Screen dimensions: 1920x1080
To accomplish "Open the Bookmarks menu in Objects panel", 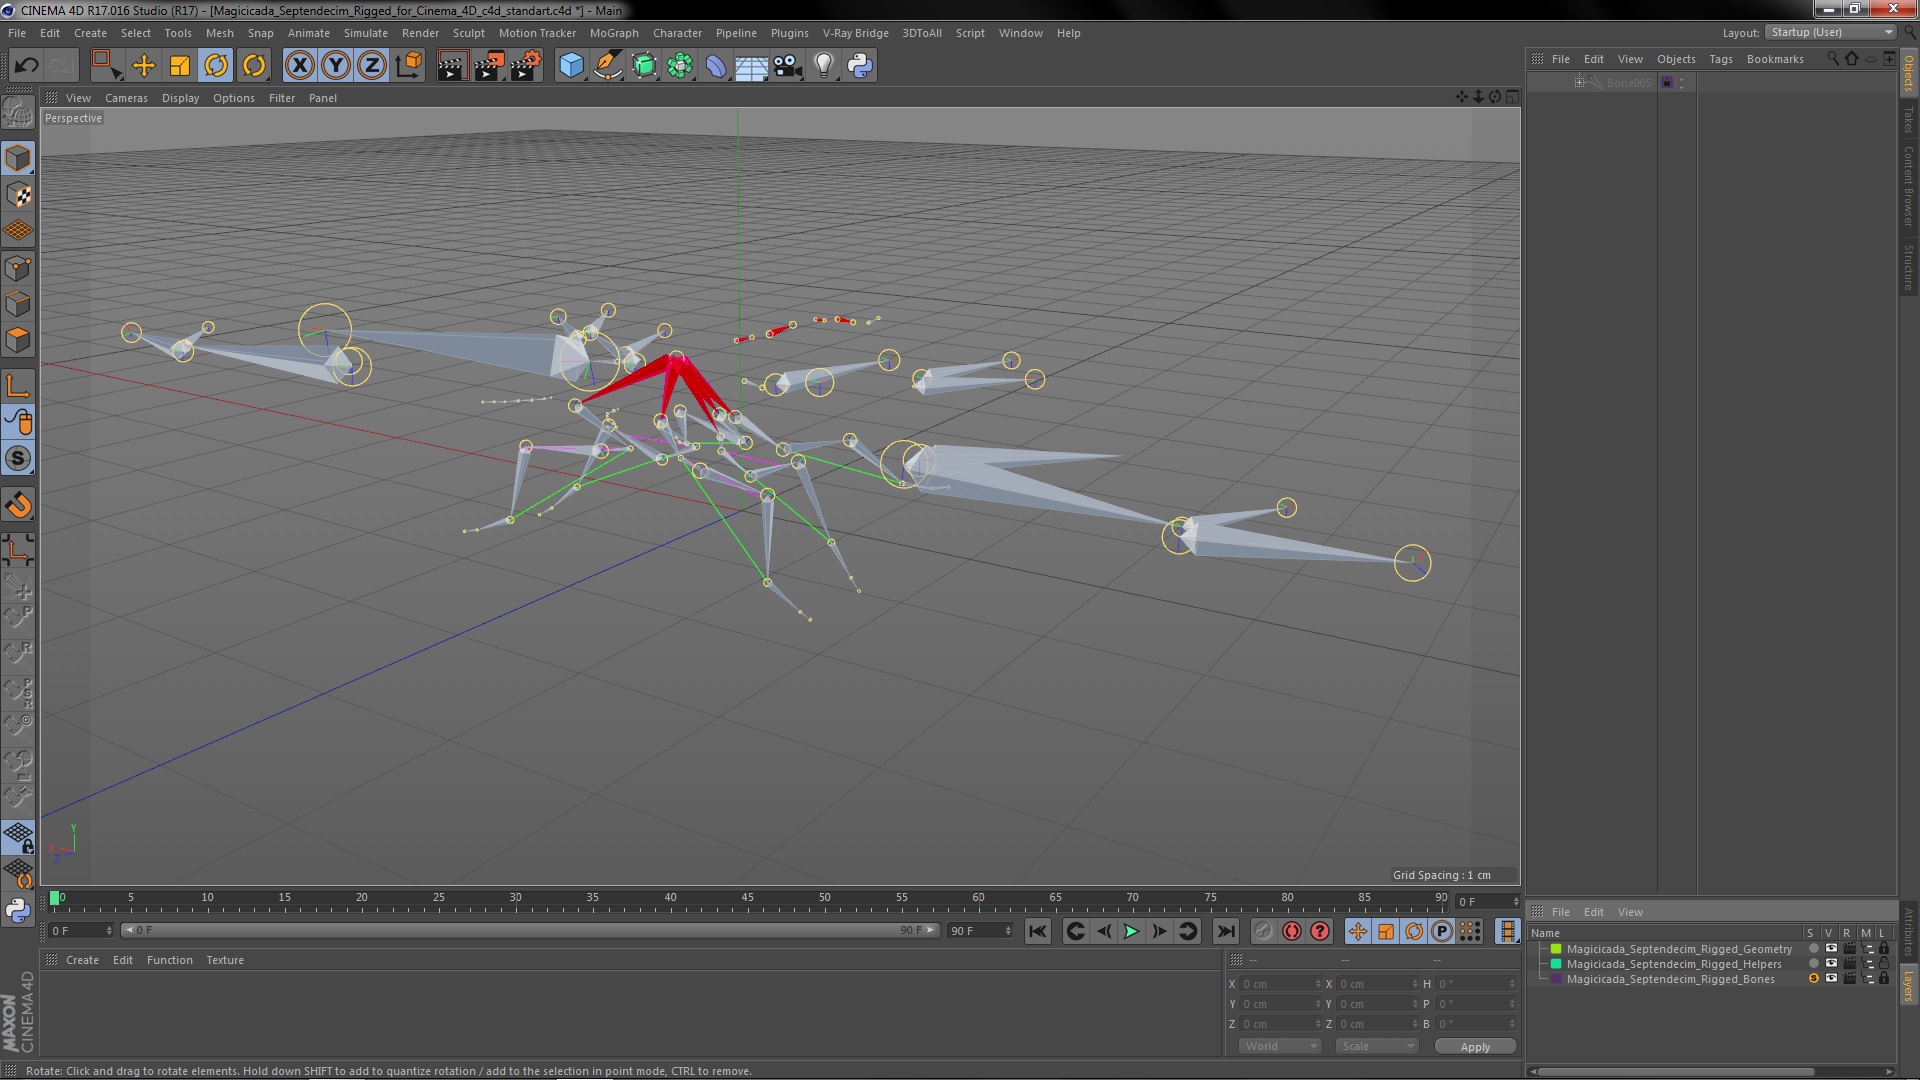I will 1775,59.
